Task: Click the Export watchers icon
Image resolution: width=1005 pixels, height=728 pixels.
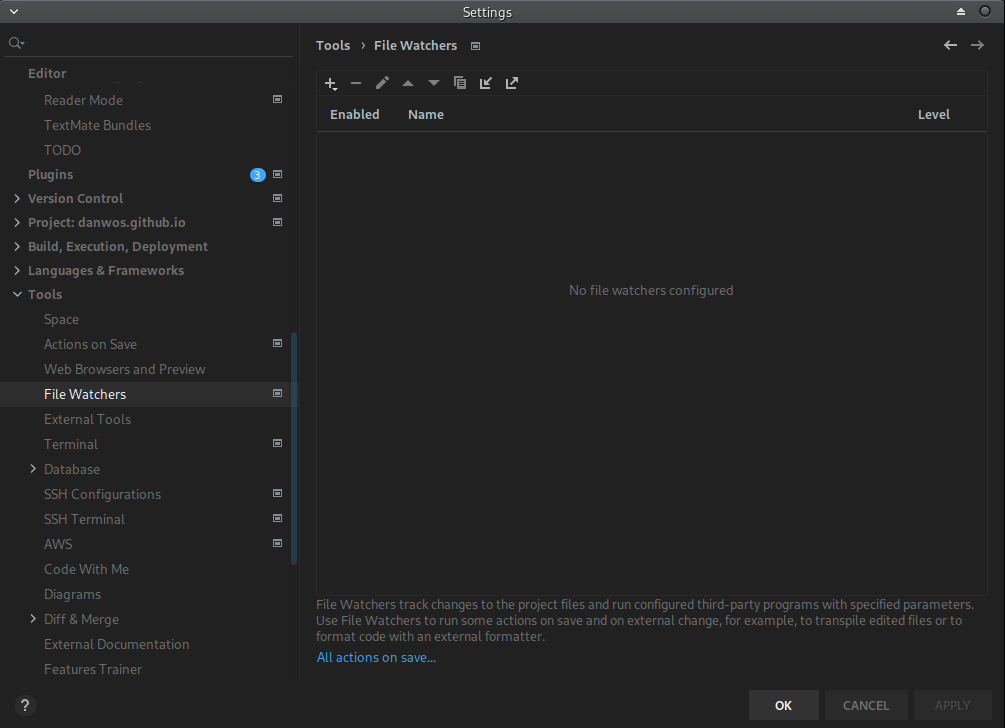Action: [x=512, y=84]
